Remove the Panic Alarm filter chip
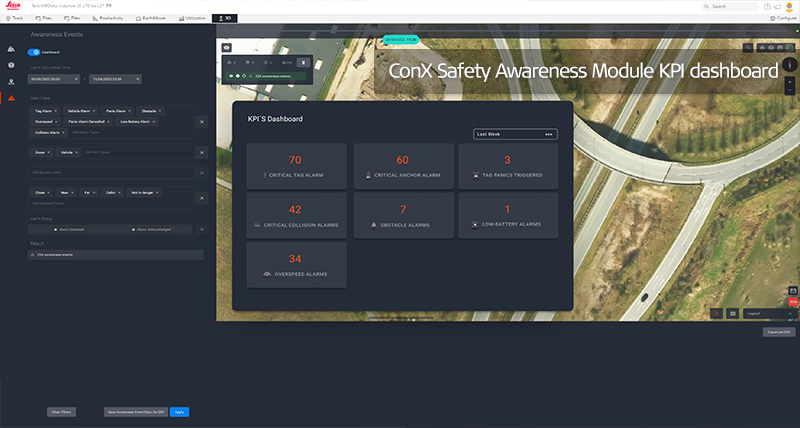Screen dimensions: 800x428 point(130,111)
